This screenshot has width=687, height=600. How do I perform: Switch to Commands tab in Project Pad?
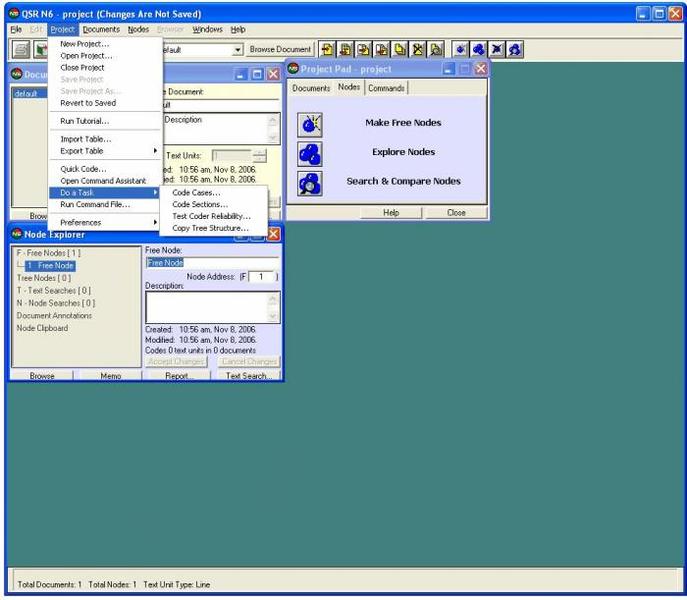click(x=386, y=88)
